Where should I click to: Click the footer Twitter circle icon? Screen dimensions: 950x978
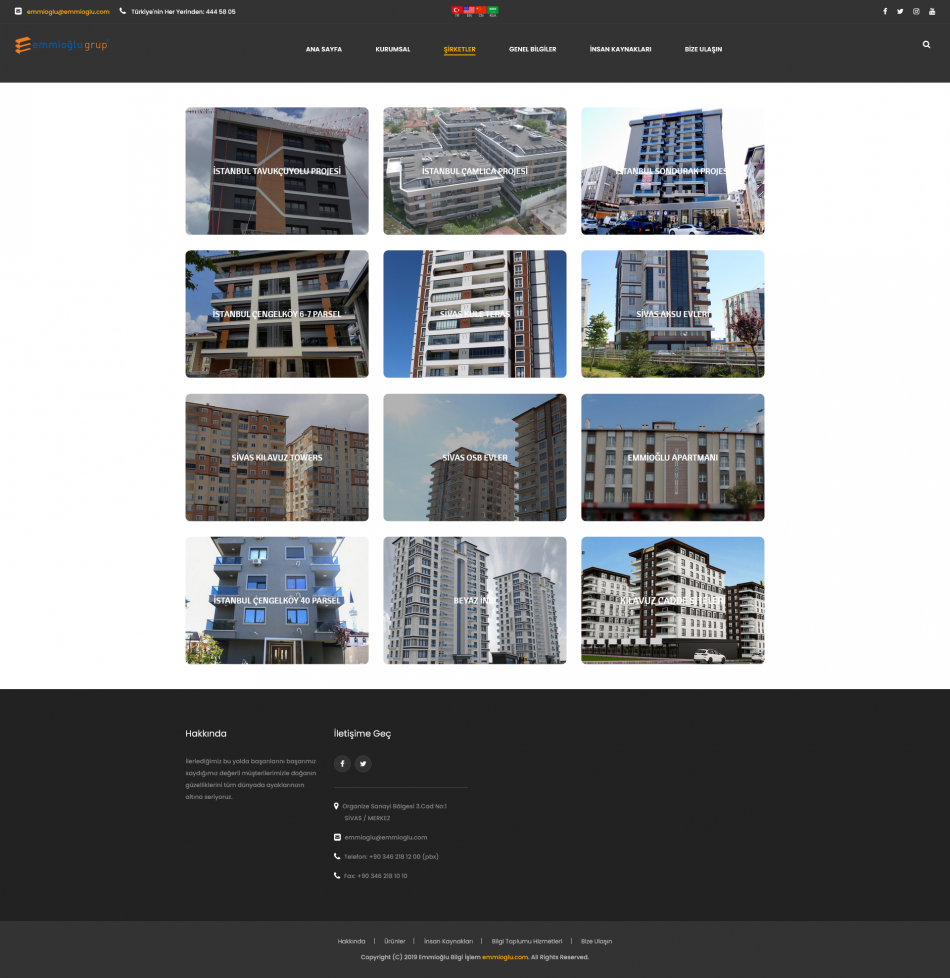(363, 764)
